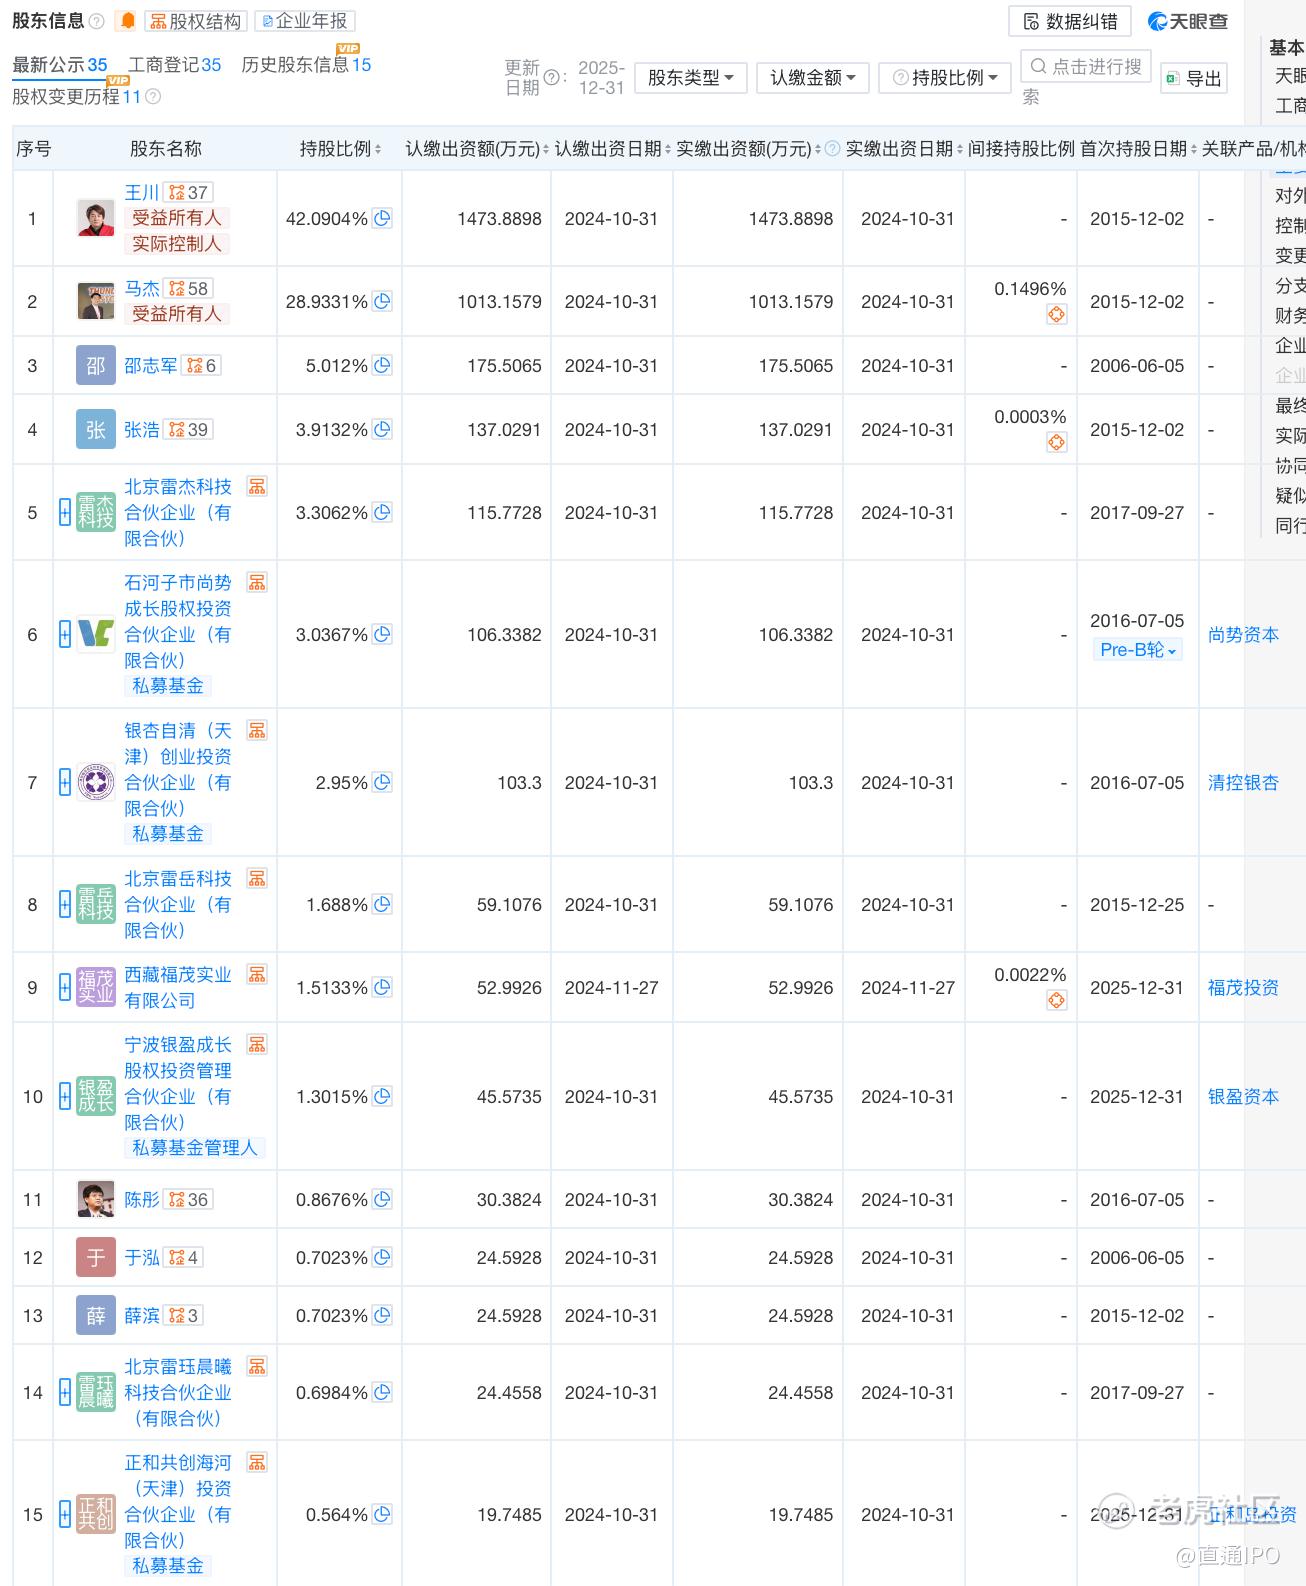This screenshot has height=1586, width=1306.
Task: Open related institution 福茂投资 link
Action: coord(1243,988)
